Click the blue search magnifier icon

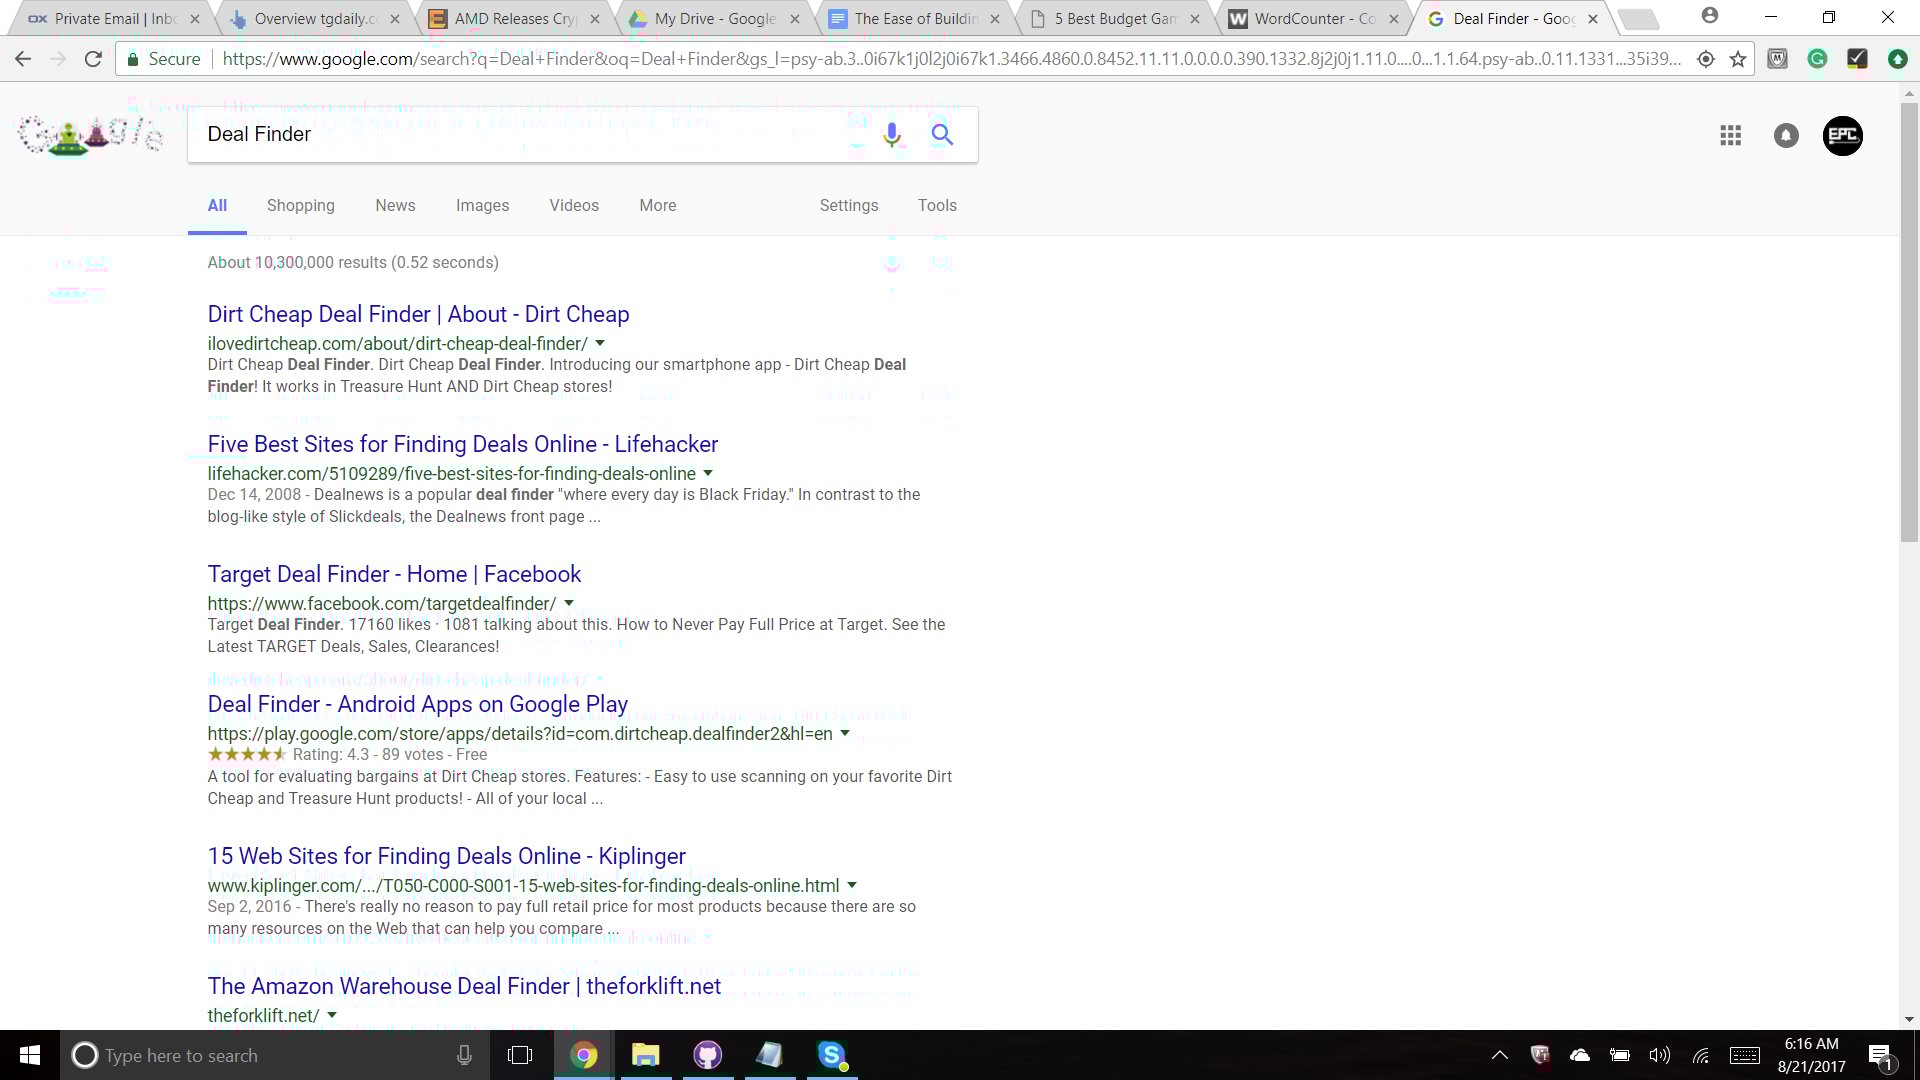942,134
